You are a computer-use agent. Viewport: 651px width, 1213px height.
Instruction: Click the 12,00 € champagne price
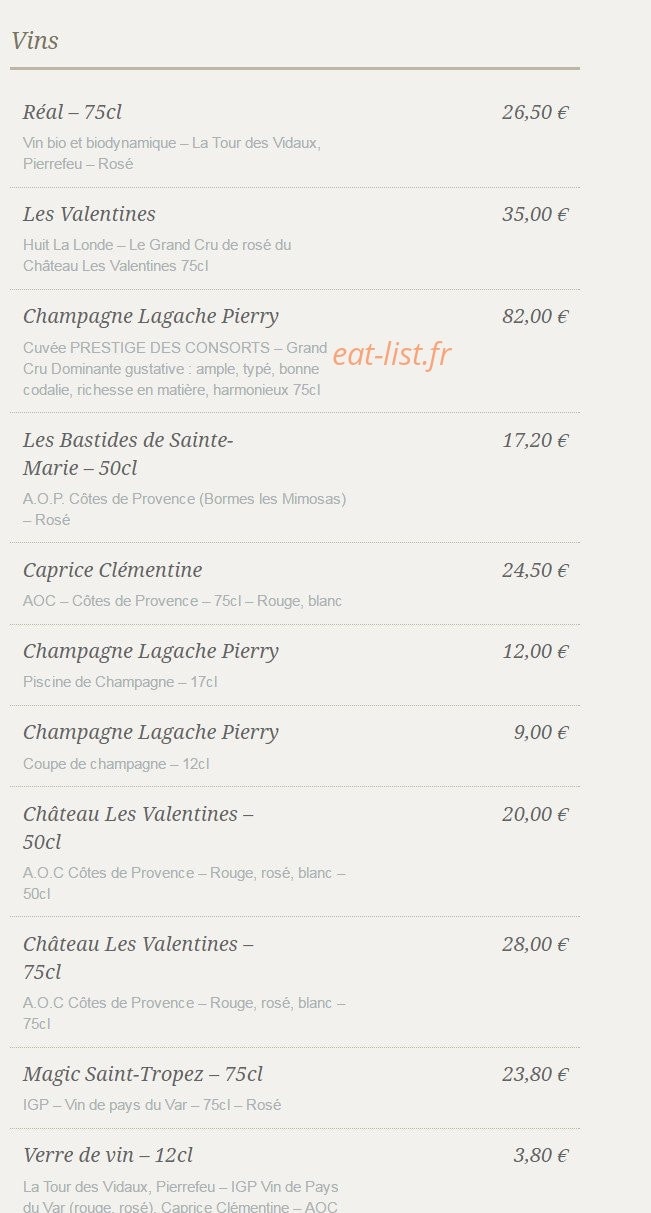pos(535,651)
